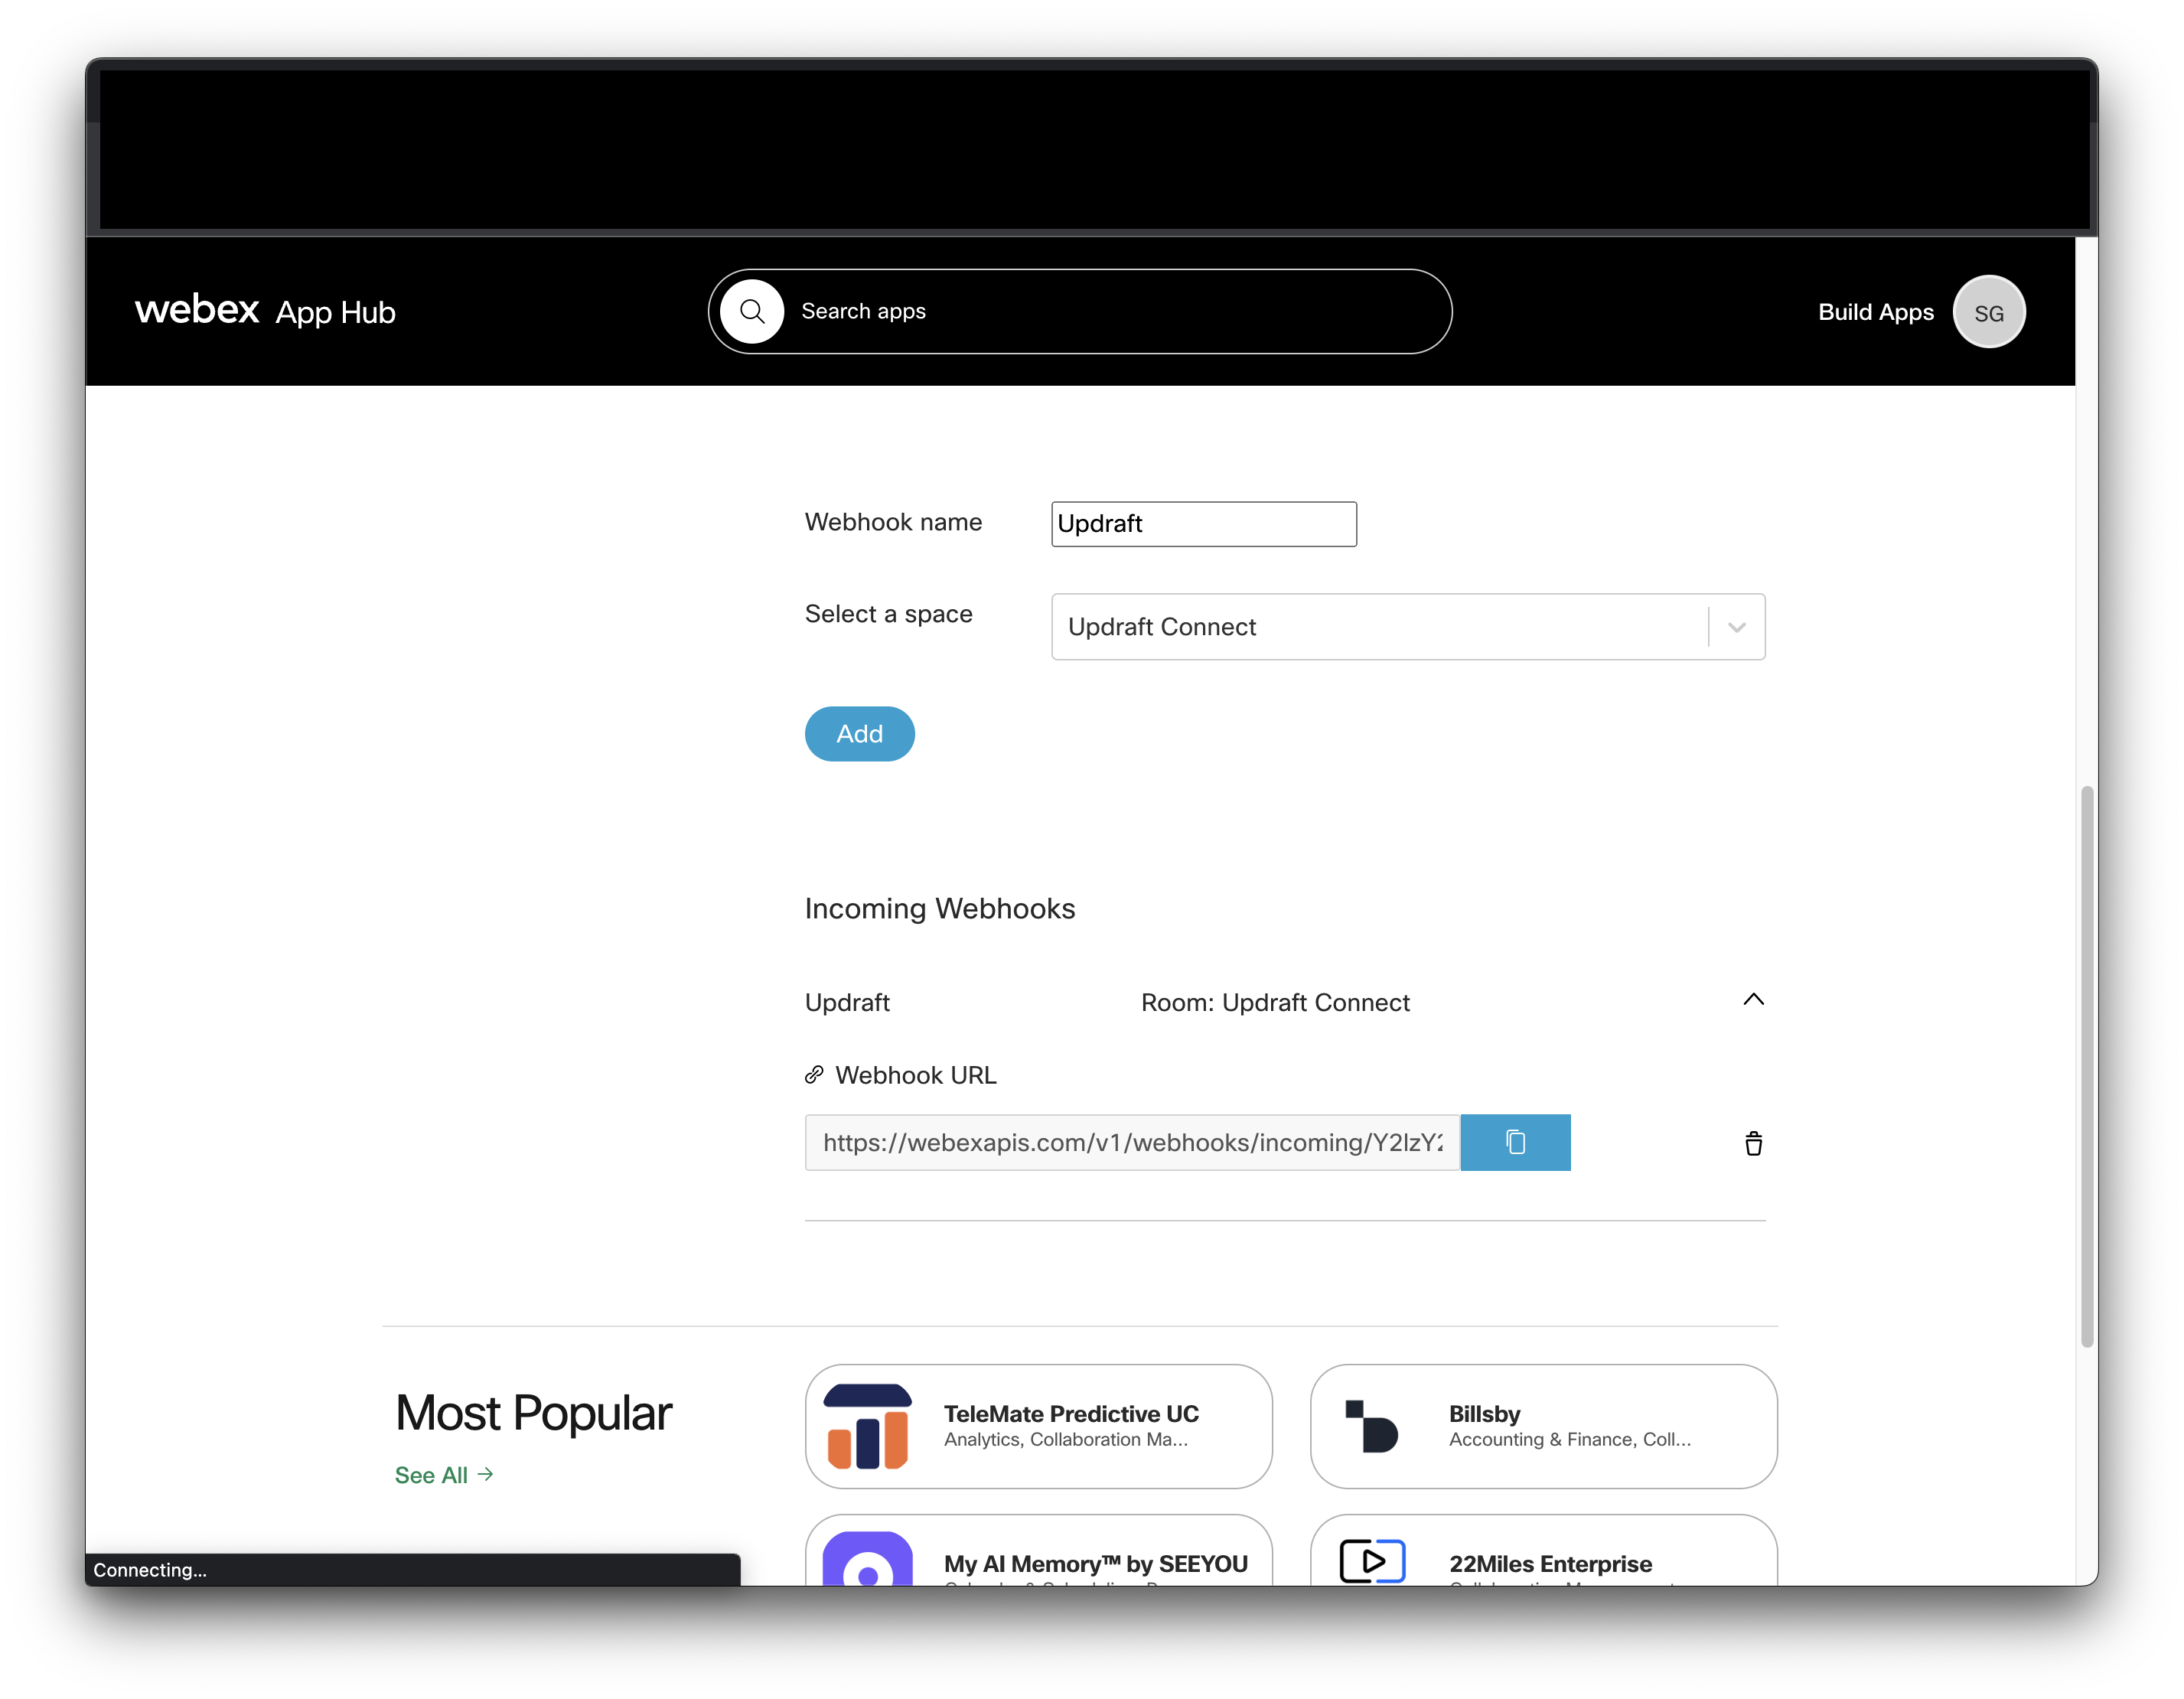Click the vertical page scrollbar

pyautogui.click(x=2086, y=1065)
